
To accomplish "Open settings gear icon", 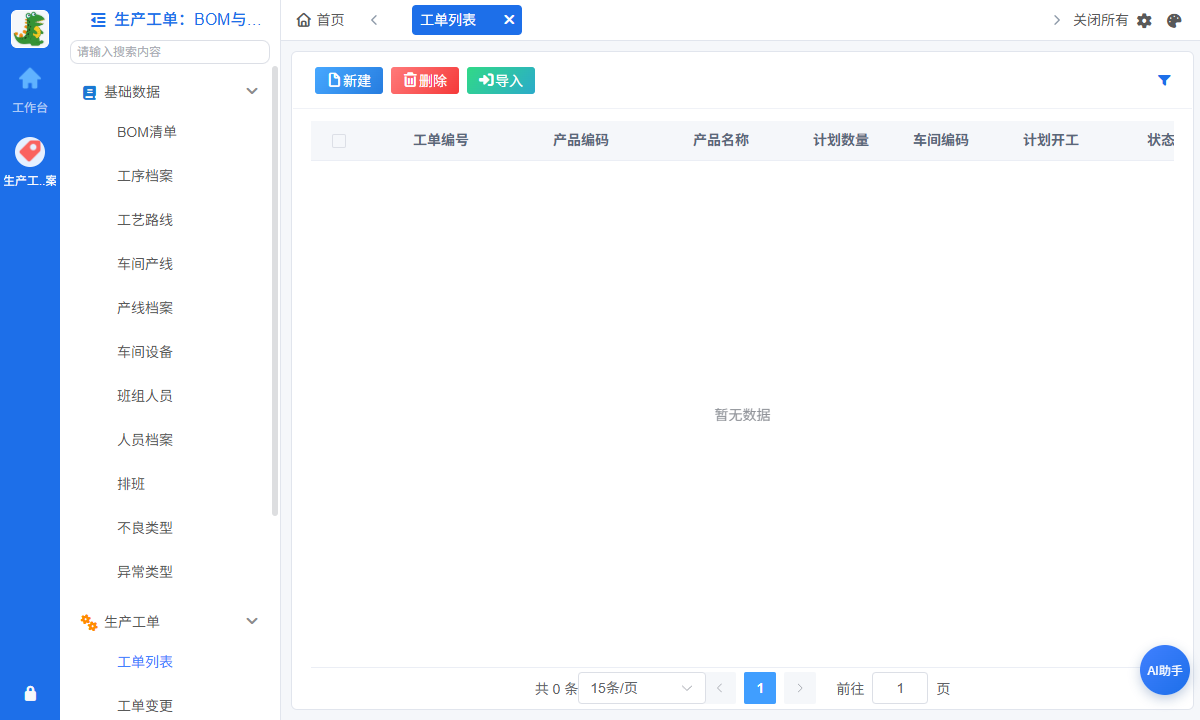I will click(1145, 20).
